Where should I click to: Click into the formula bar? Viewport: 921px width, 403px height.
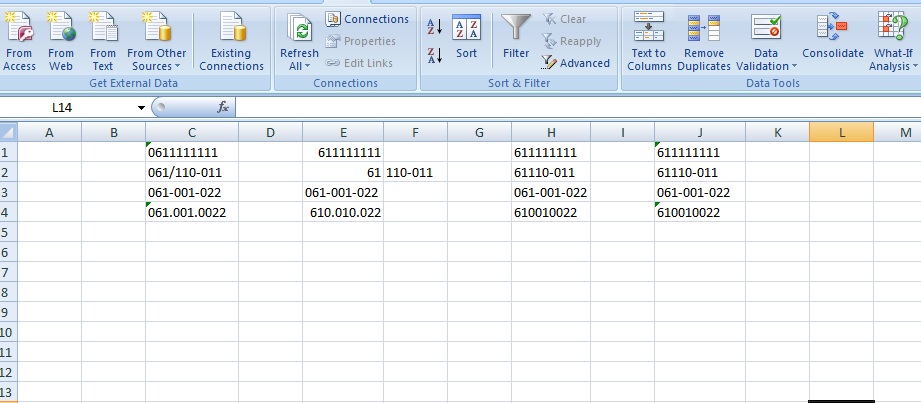578,108
